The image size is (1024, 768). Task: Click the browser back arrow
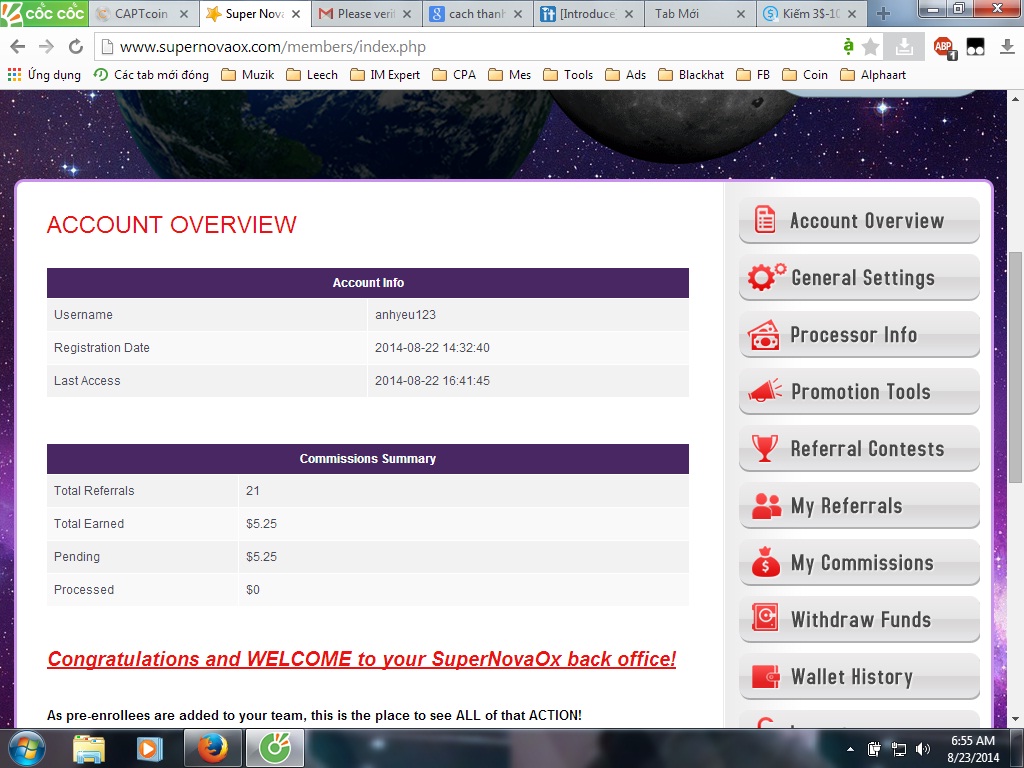coord(18,46)
